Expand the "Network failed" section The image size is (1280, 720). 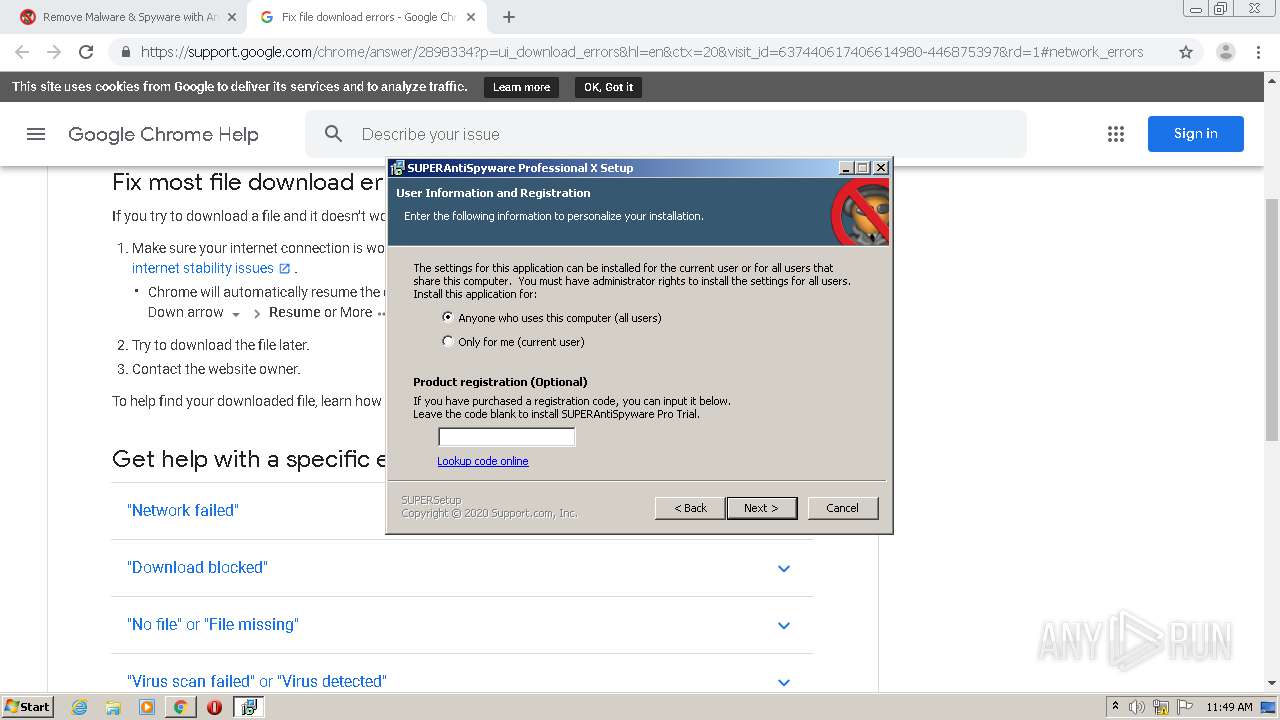(183, 510)
